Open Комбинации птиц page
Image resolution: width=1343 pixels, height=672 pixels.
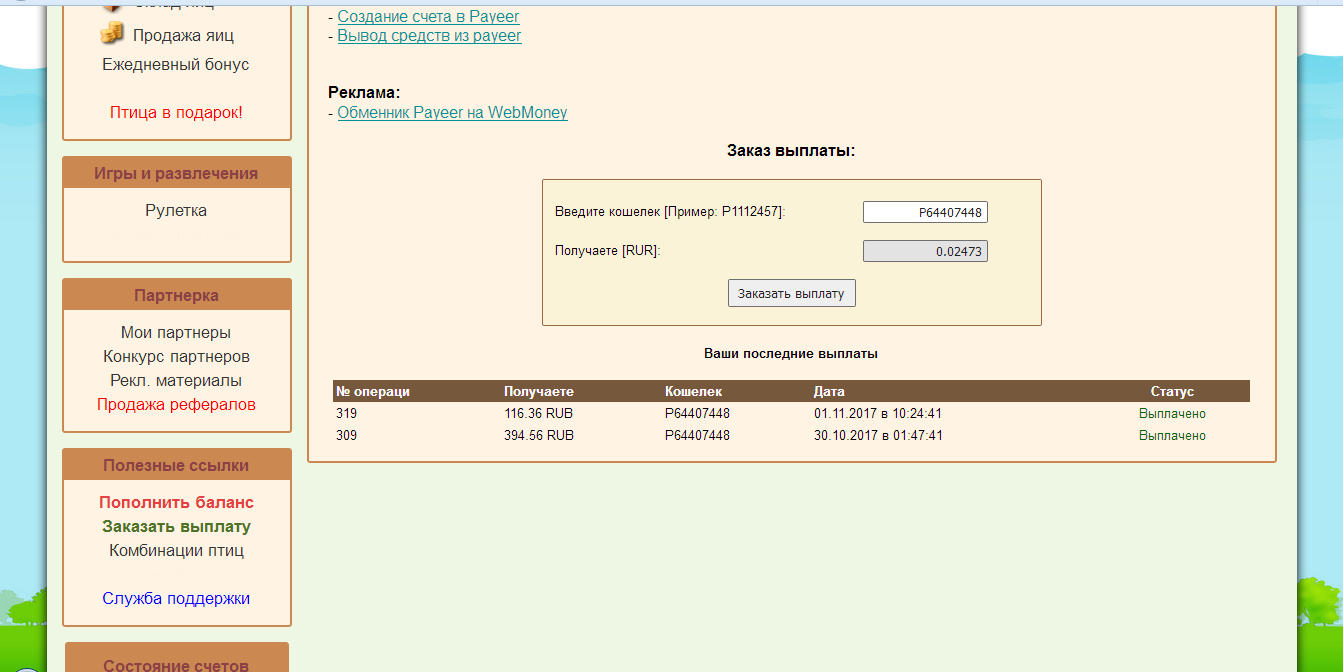coord(176,550)
